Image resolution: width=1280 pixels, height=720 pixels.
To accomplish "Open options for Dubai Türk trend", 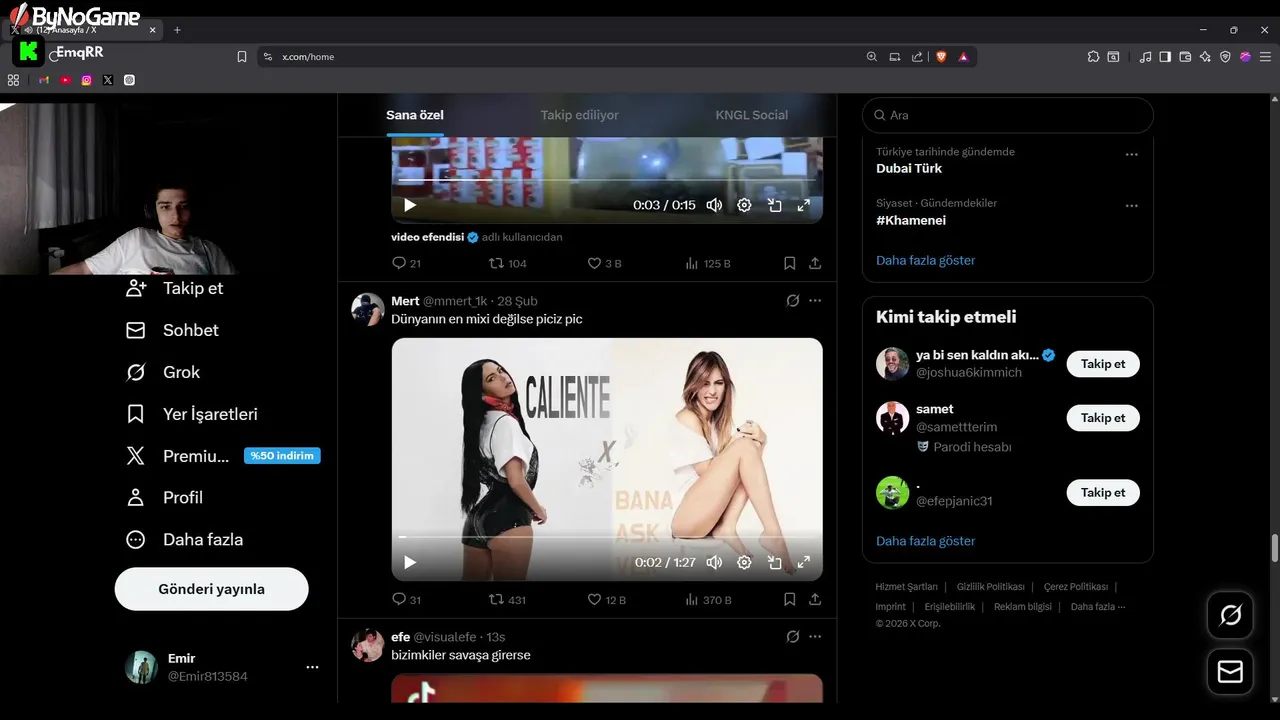I will pos(1132,154).
